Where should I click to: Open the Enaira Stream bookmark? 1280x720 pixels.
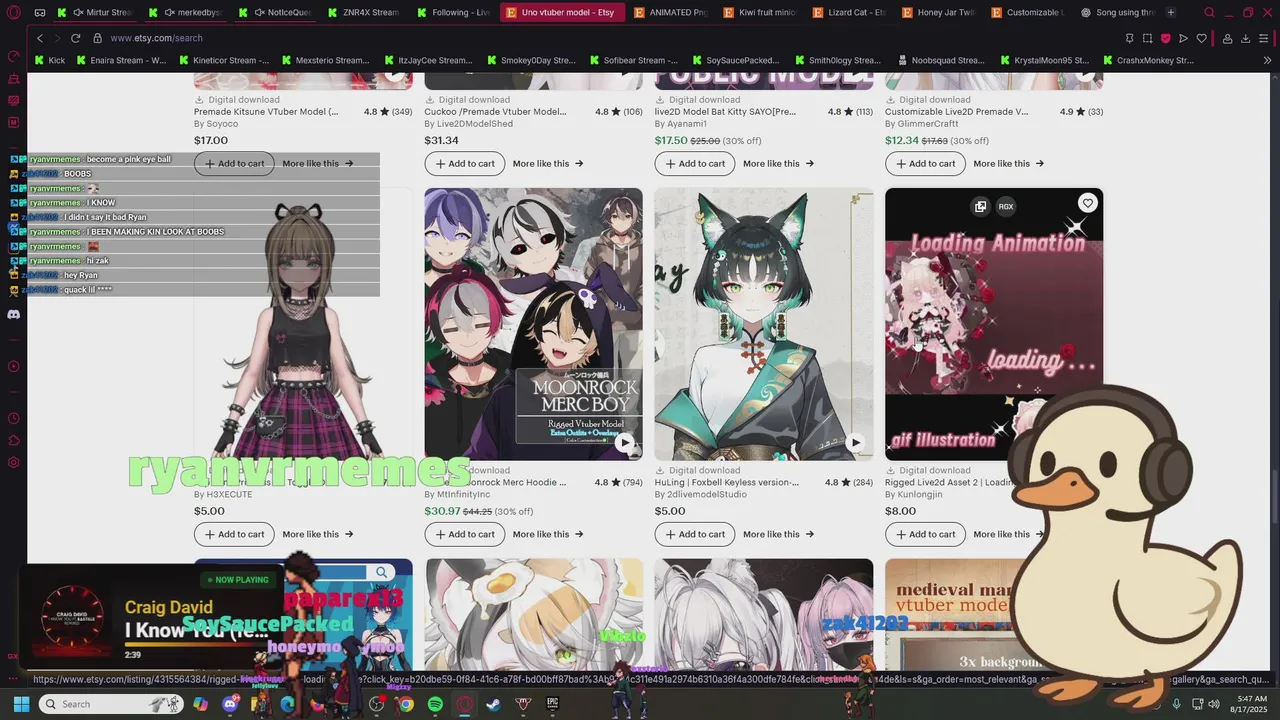tap(121, 60)
